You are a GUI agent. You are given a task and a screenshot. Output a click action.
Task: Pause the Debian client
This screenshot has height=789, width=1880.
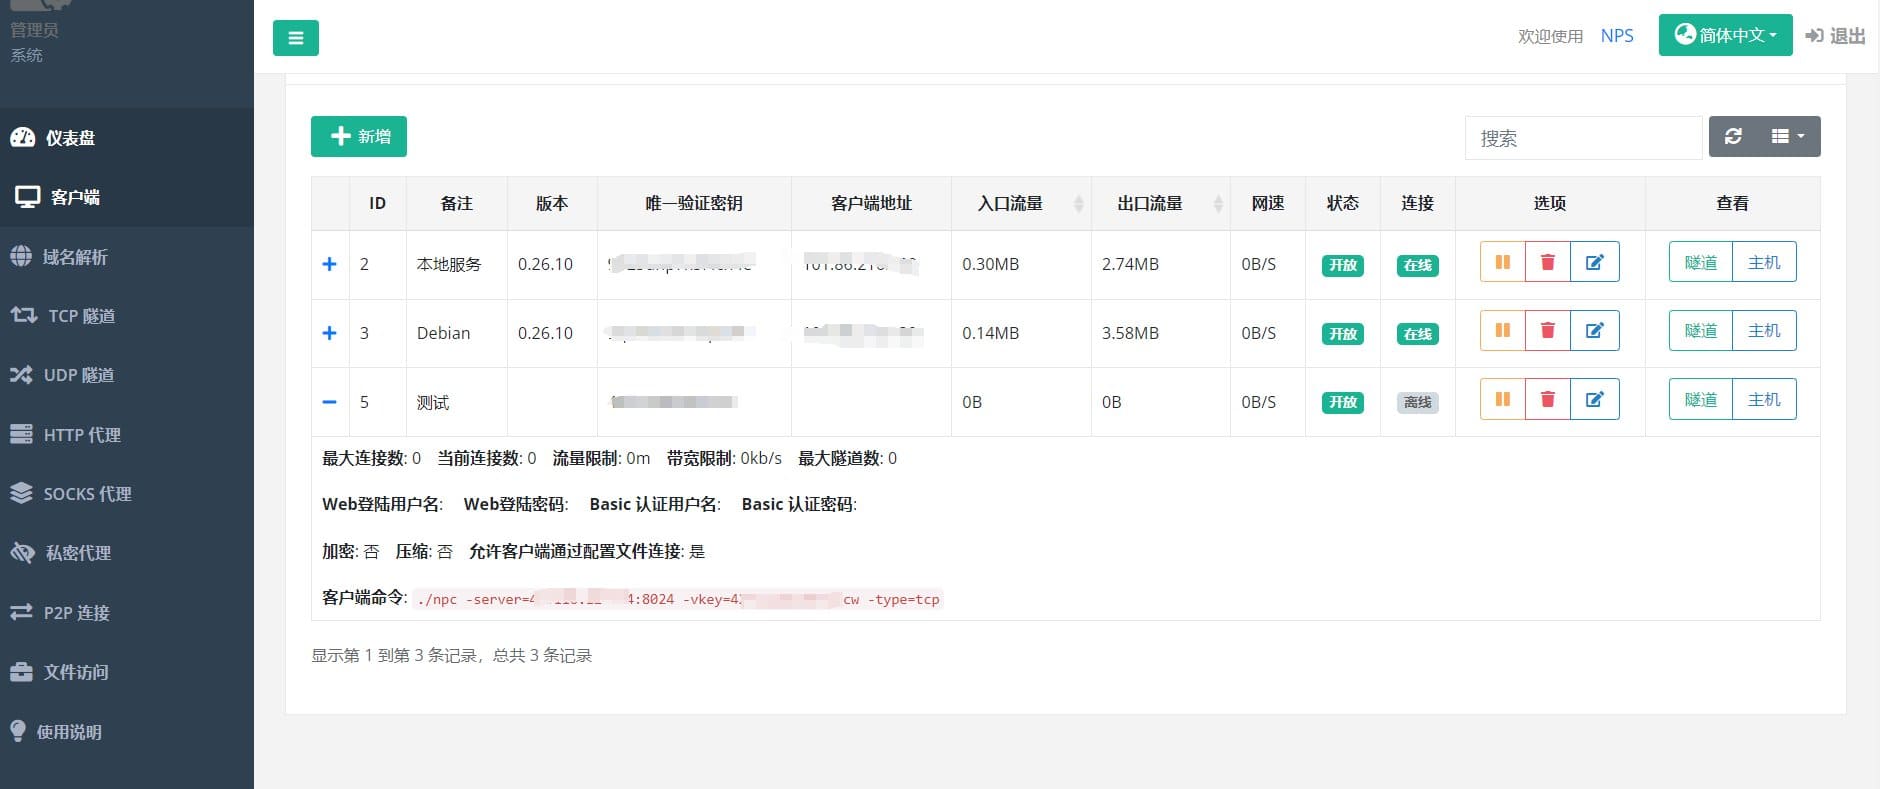[x=1502, y=331]
